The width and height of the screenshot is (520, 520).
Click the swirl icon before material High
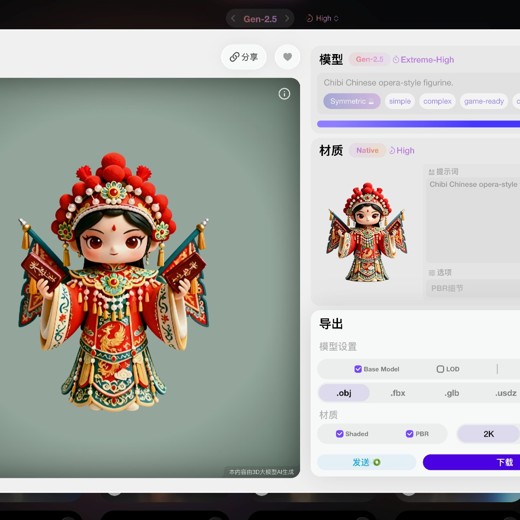tap(392, 151)
